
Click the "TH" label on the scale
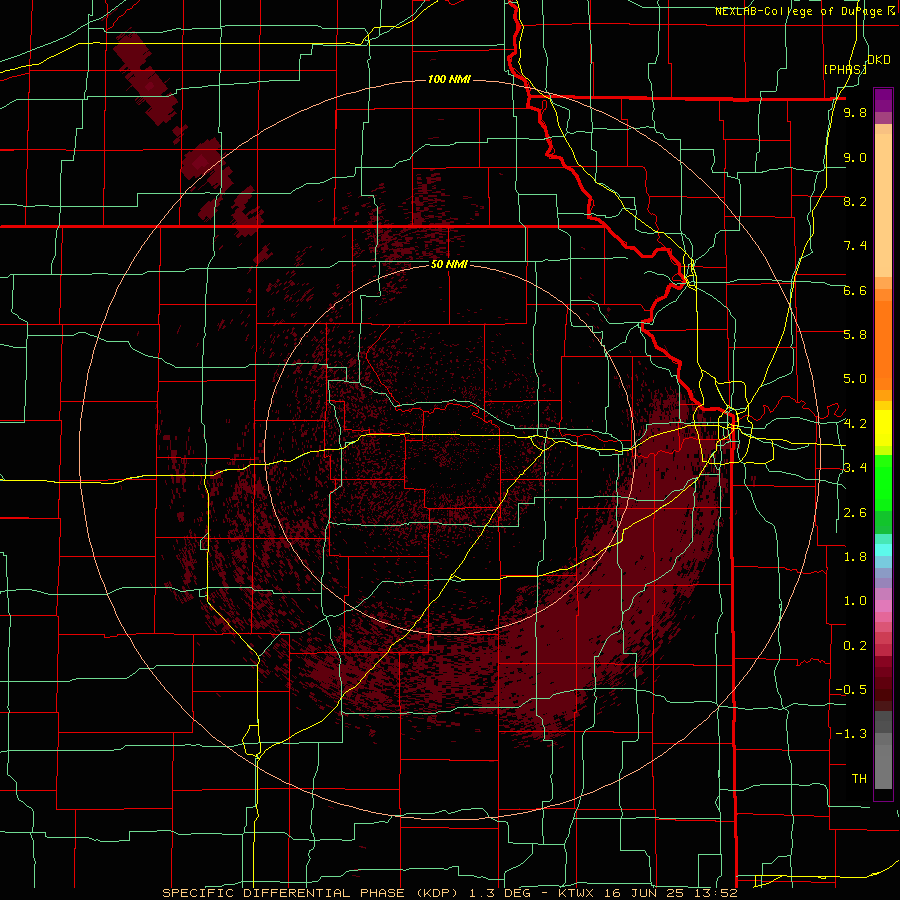[x=859, y=779]
